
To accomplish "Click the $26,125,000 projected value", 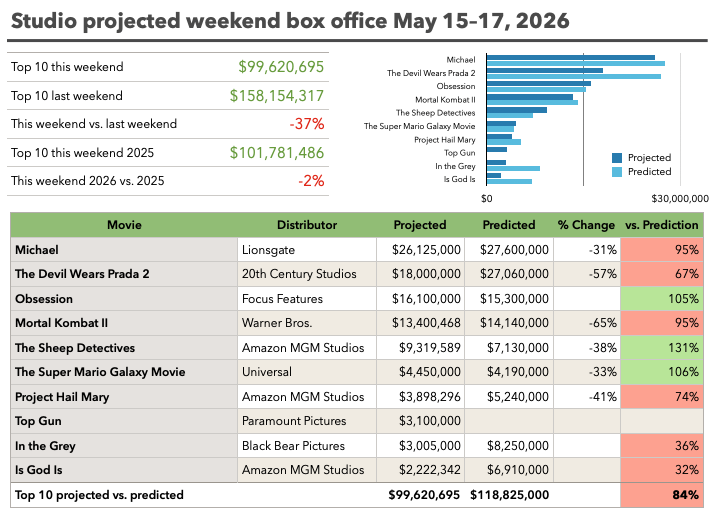I will click(x=426, y=249).
